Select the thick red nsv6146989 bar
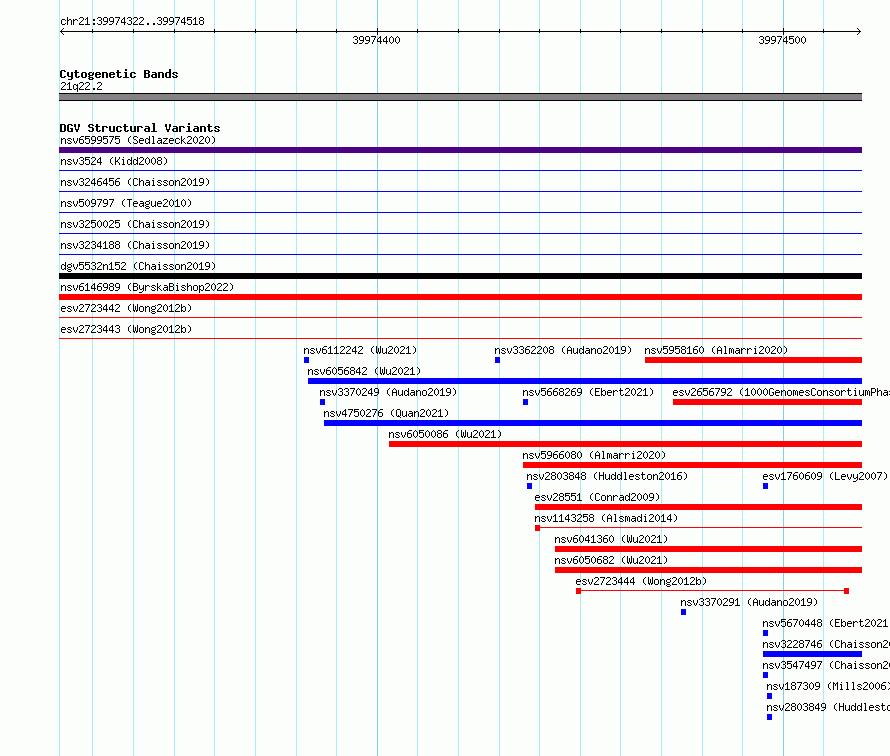 (x=460, y=297)
